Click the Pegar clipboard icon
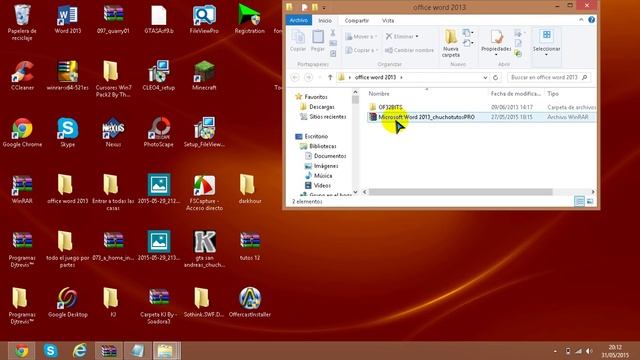This screenshot has height=360, width=640. [318, 37]
